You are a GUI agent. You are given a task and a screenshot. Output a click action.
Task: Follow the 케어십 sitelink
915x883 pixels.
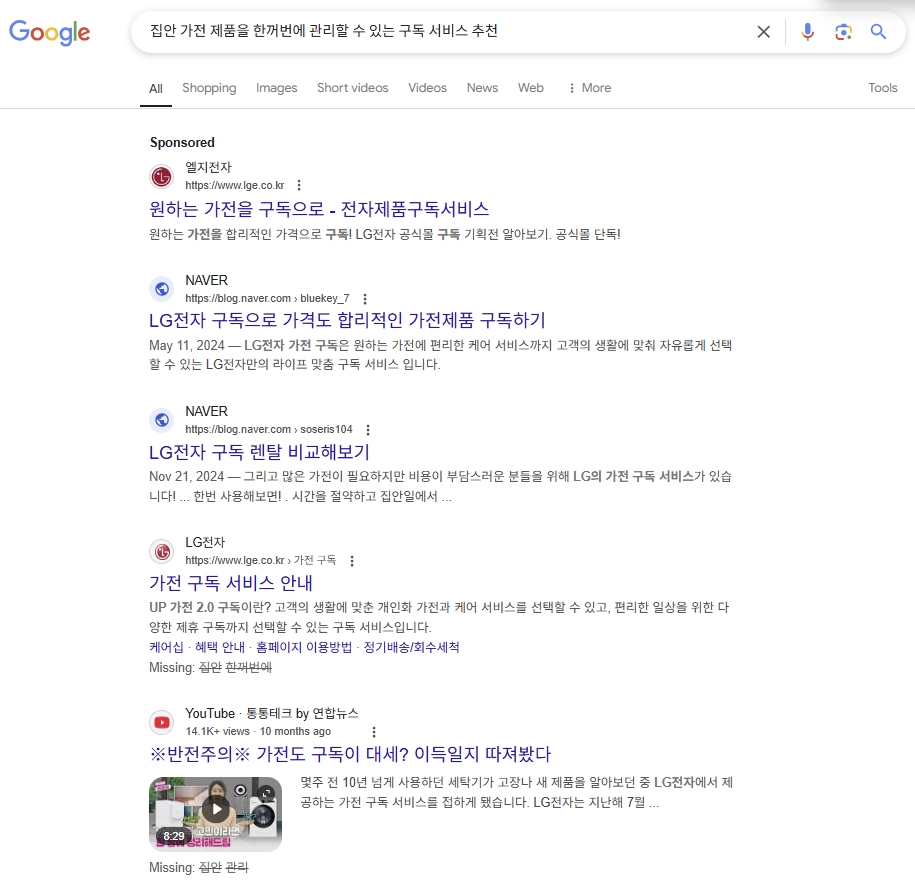166,647
